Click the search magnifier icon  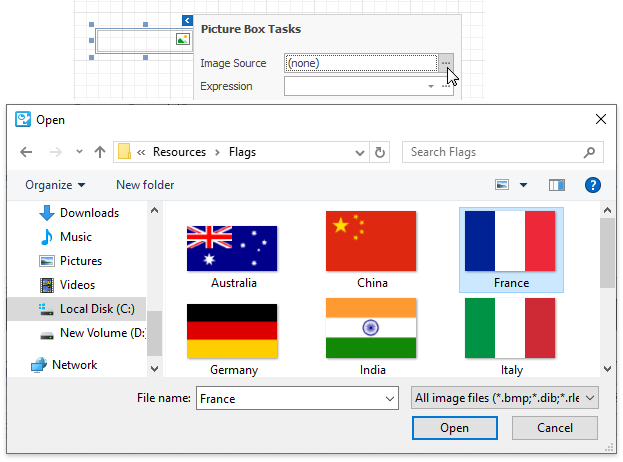pyautogui.click(x=590, y=152)
